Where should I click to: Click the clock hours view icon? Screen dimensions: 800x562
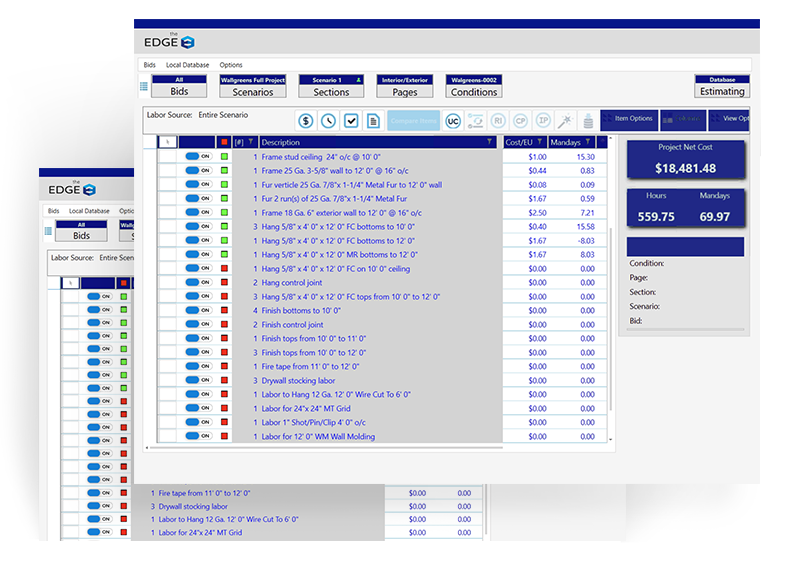329,121
